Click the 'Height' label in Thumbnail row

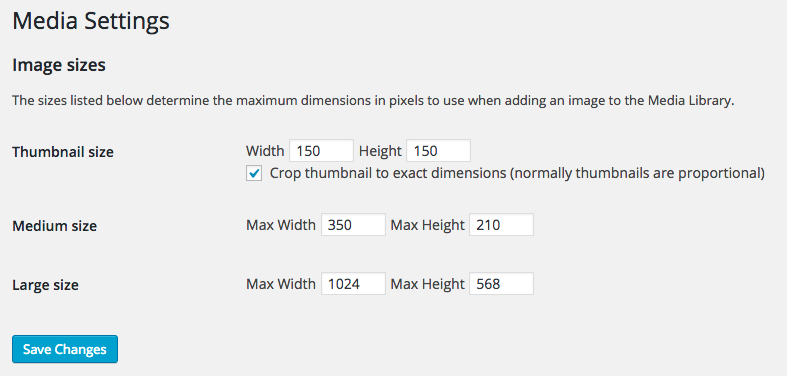pos(380,151)
